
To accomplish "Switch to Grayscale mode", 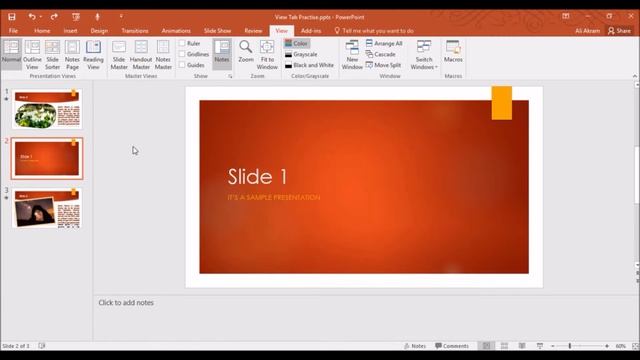I will coord(301,54).
